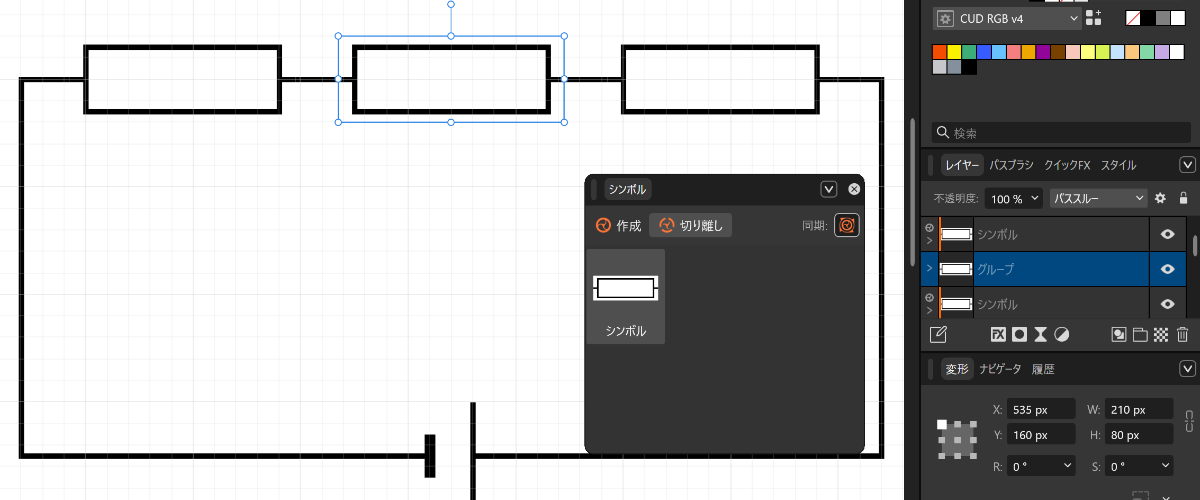Open the R: rotation dropdown
1200x500 pixels.
(1040, 466)
